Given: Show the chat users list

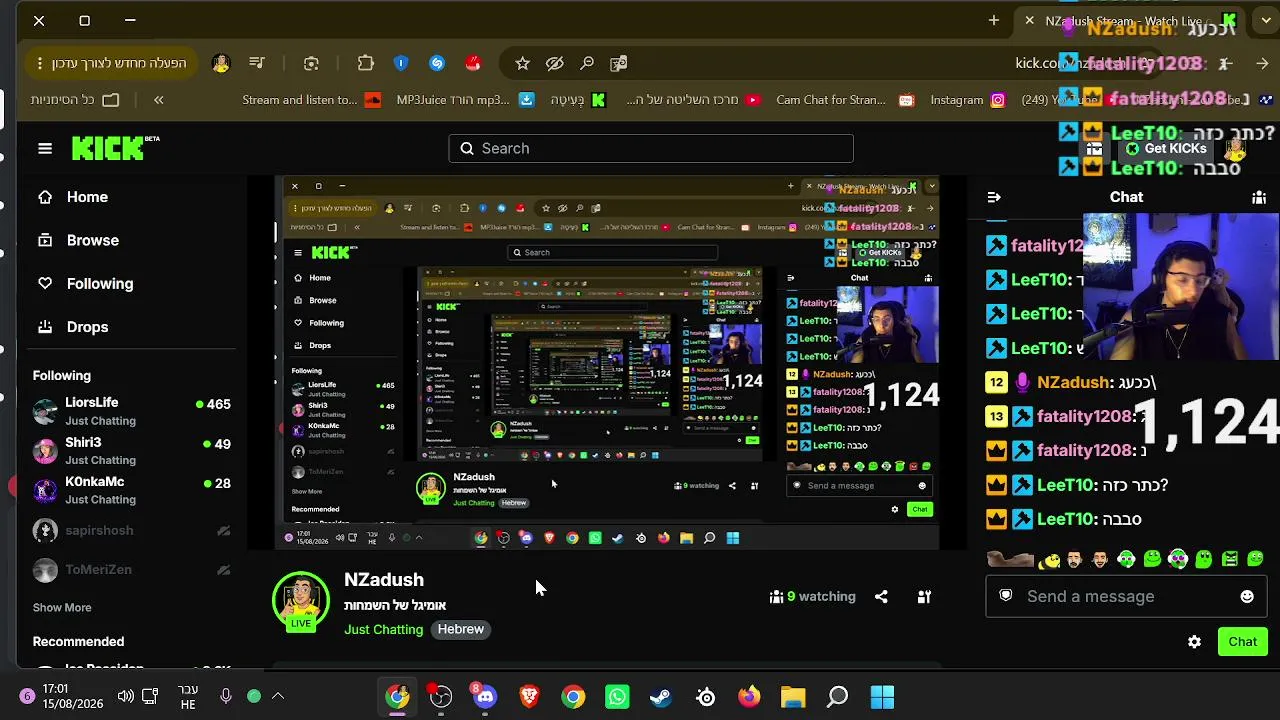Looking at the screenshot, I should click(1259, 197).
